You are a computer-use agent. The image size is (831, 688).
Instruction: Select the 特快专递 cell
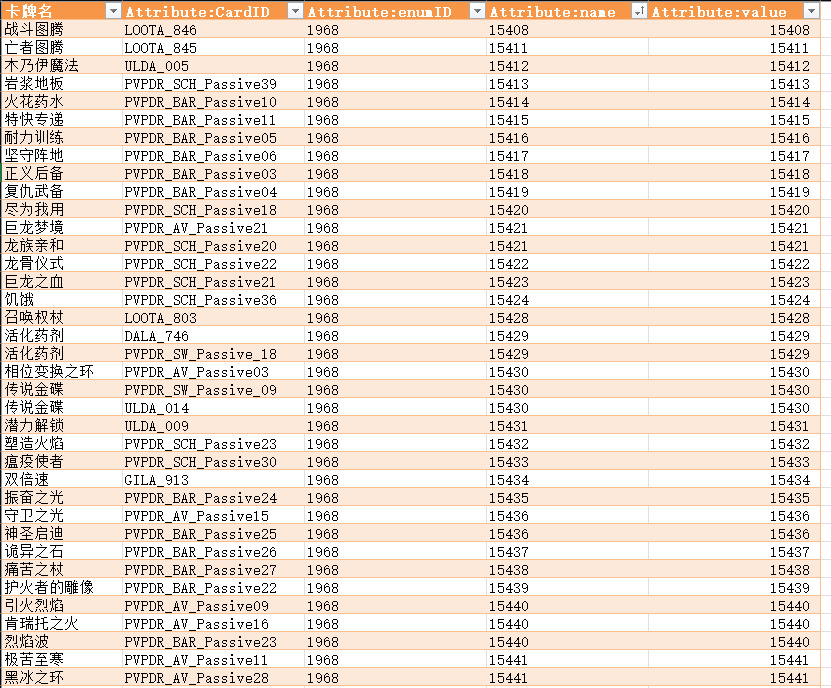(x=61, y=120)
